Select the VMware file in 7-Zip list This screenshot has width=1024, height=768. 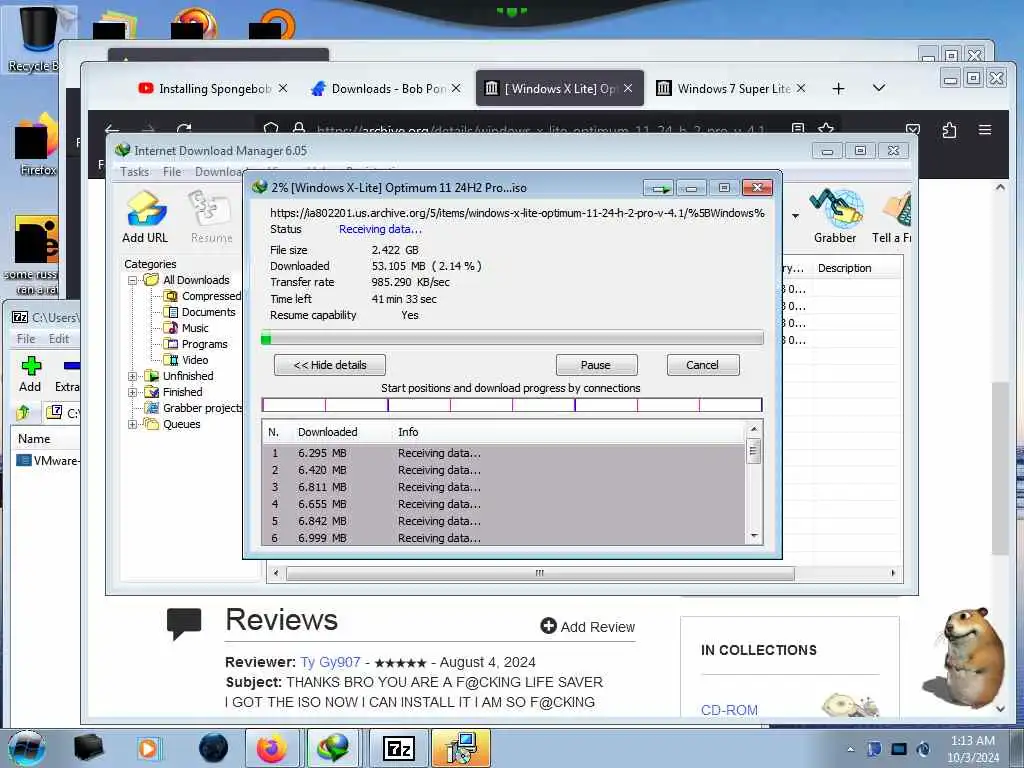(47, 460)
